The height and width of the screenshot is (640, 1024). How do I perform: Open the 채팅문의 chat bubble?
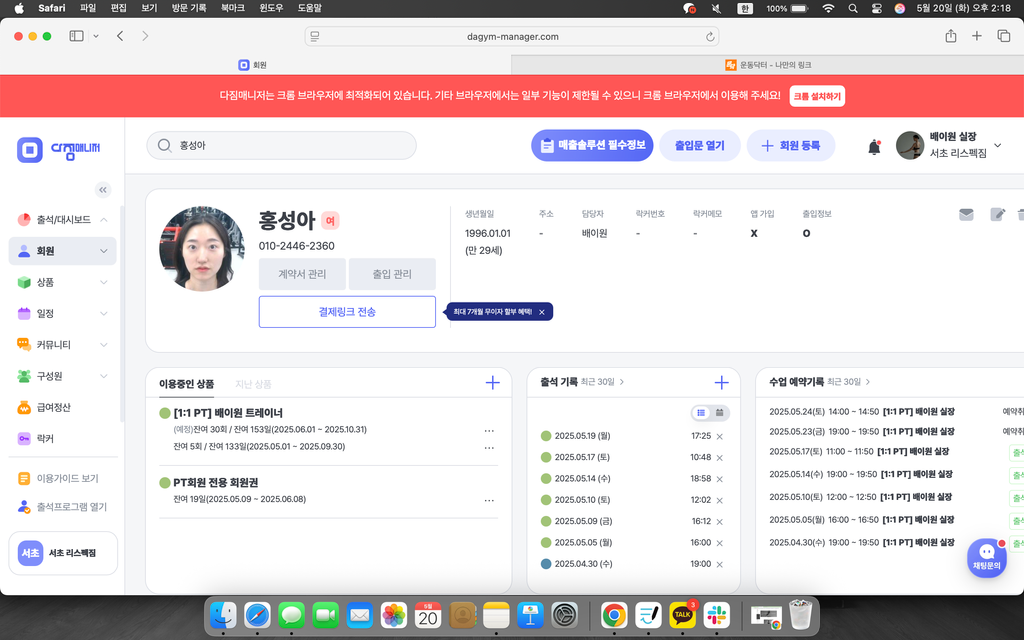click(986, 557)
